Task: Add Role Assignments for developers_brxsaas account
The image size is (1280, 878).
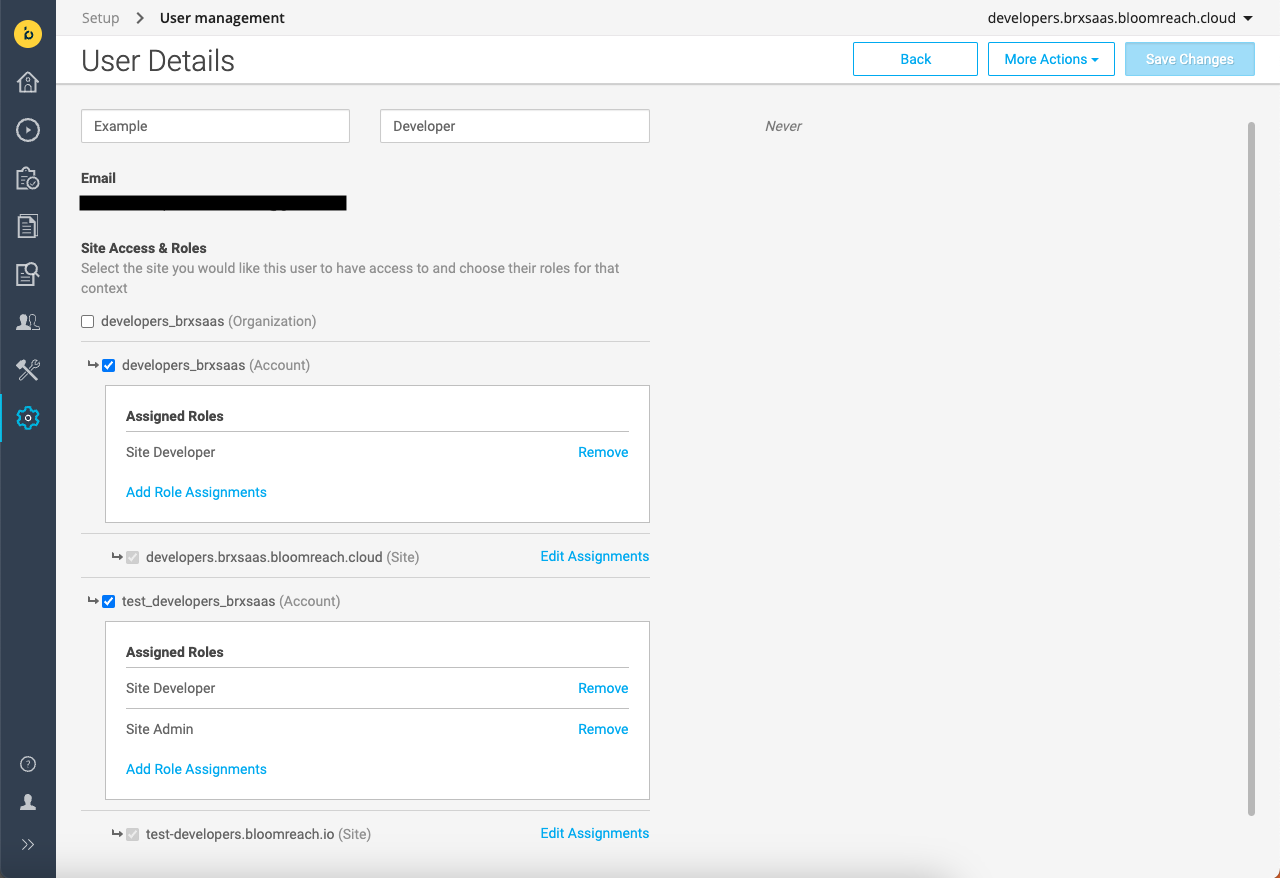Action: point(196,492)
